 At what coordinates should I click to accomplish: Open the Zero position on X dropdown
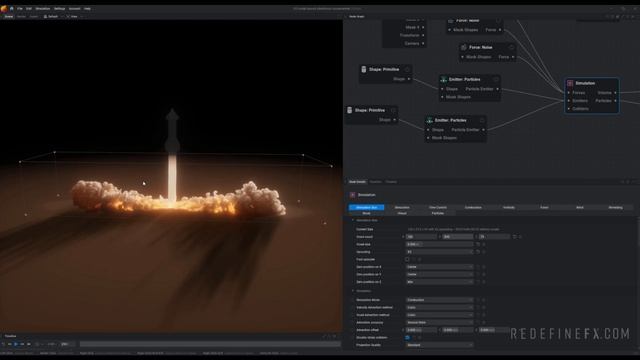(x=440, y=267)
